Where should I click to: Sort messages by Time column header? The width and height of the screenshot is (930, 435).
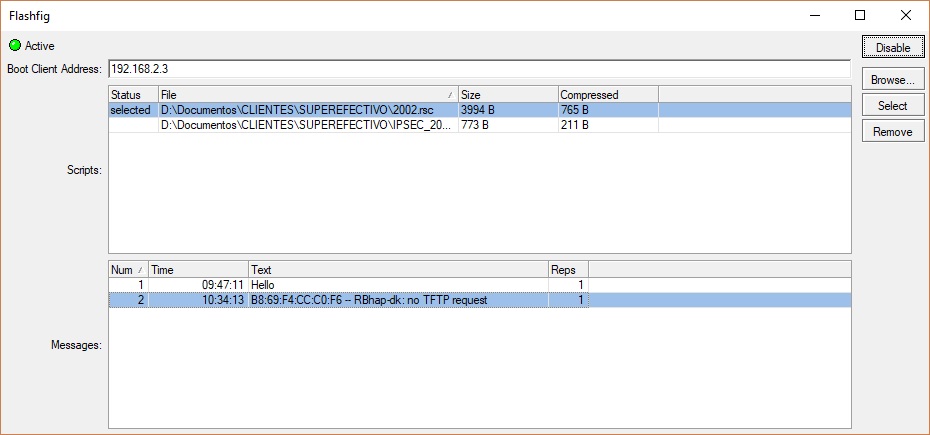[198, 270]
